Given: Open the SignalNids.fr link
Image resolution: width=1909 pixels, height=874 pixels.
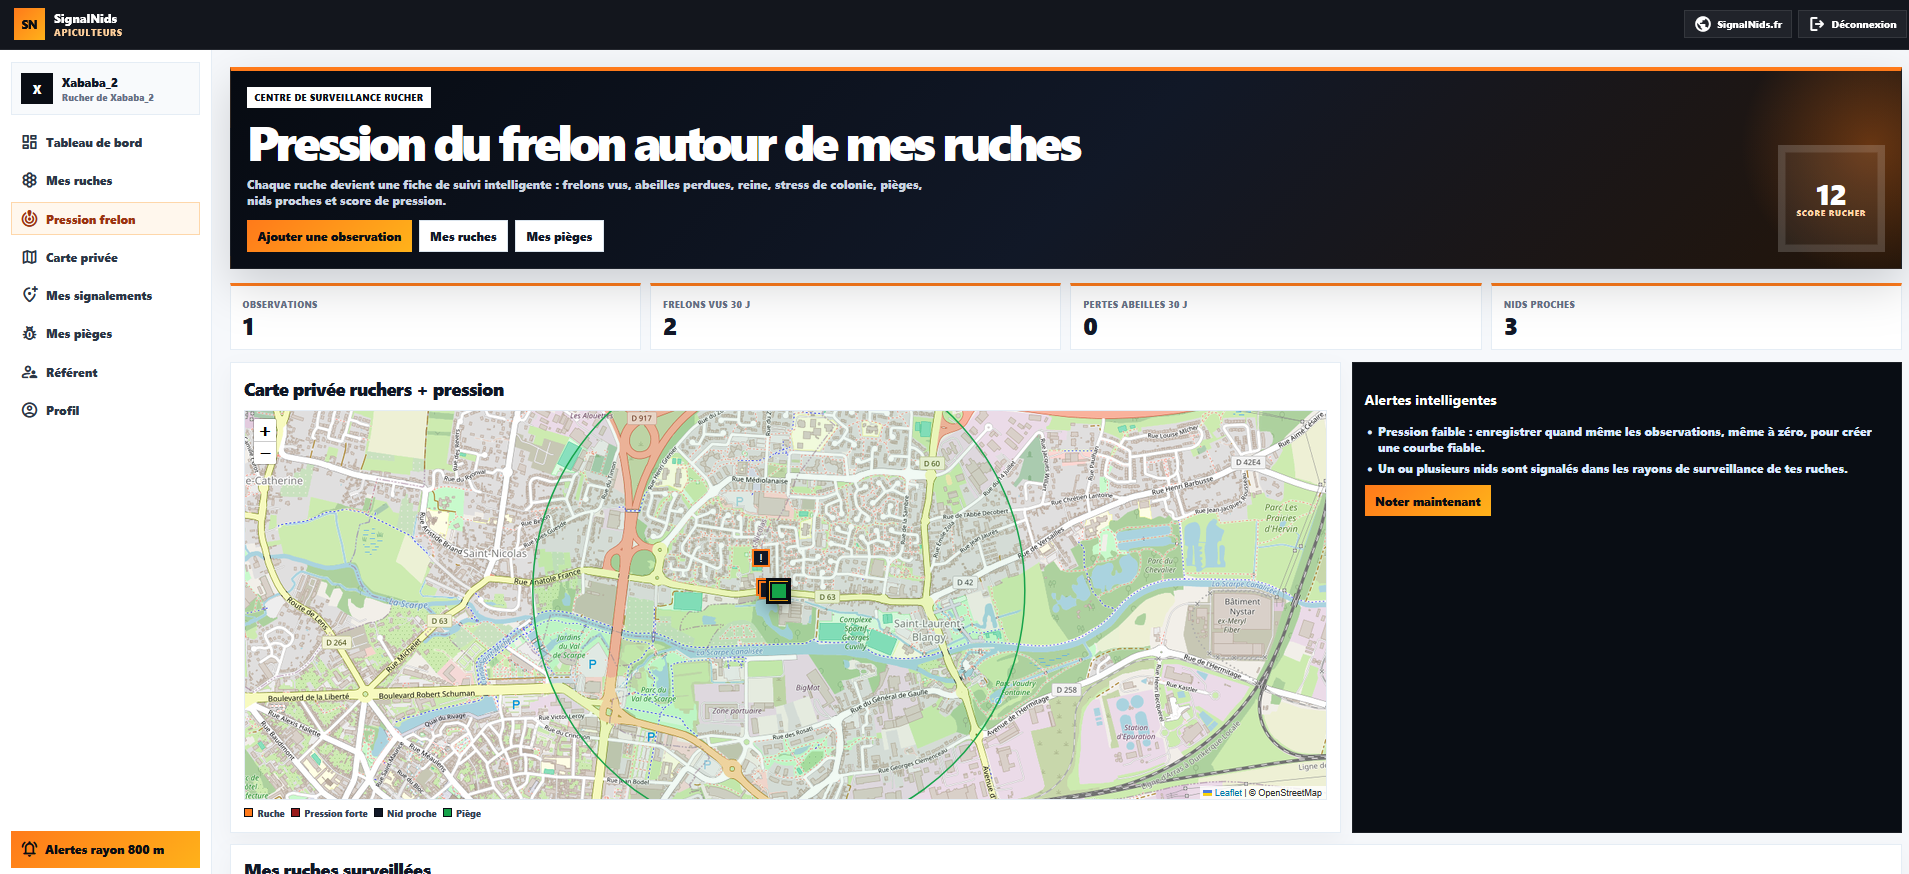Looking at the screenshot, I should (x=1737, y=24).
